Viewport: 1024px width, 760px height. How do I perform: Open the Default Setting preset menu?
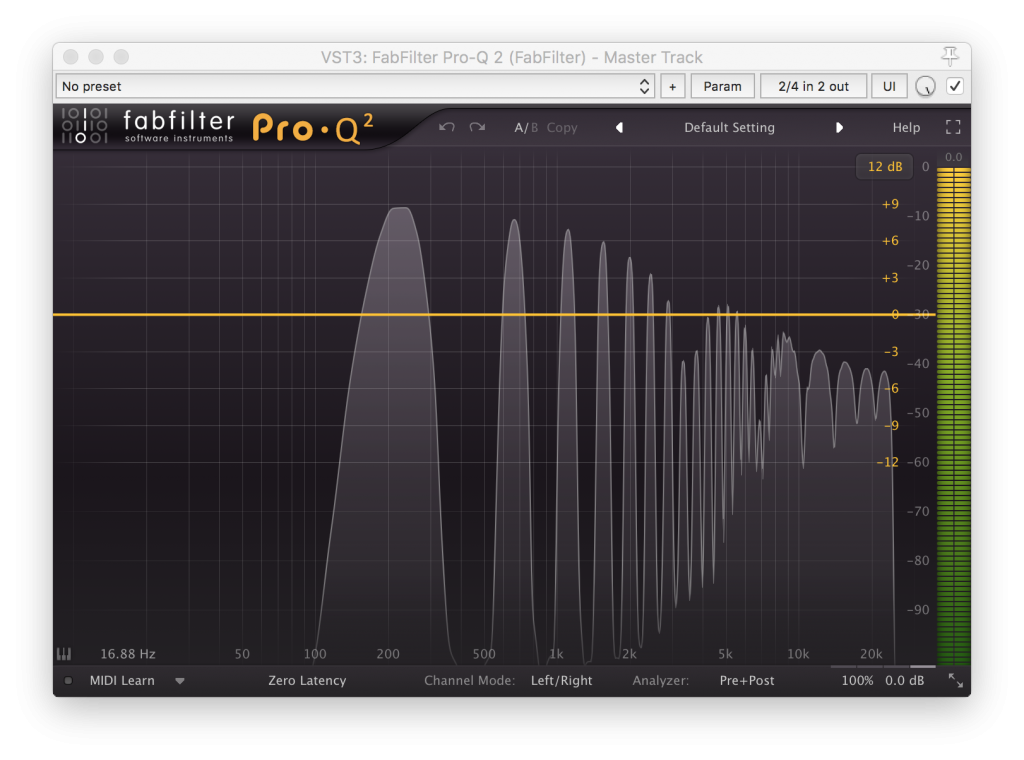click(x=729, y=127)
